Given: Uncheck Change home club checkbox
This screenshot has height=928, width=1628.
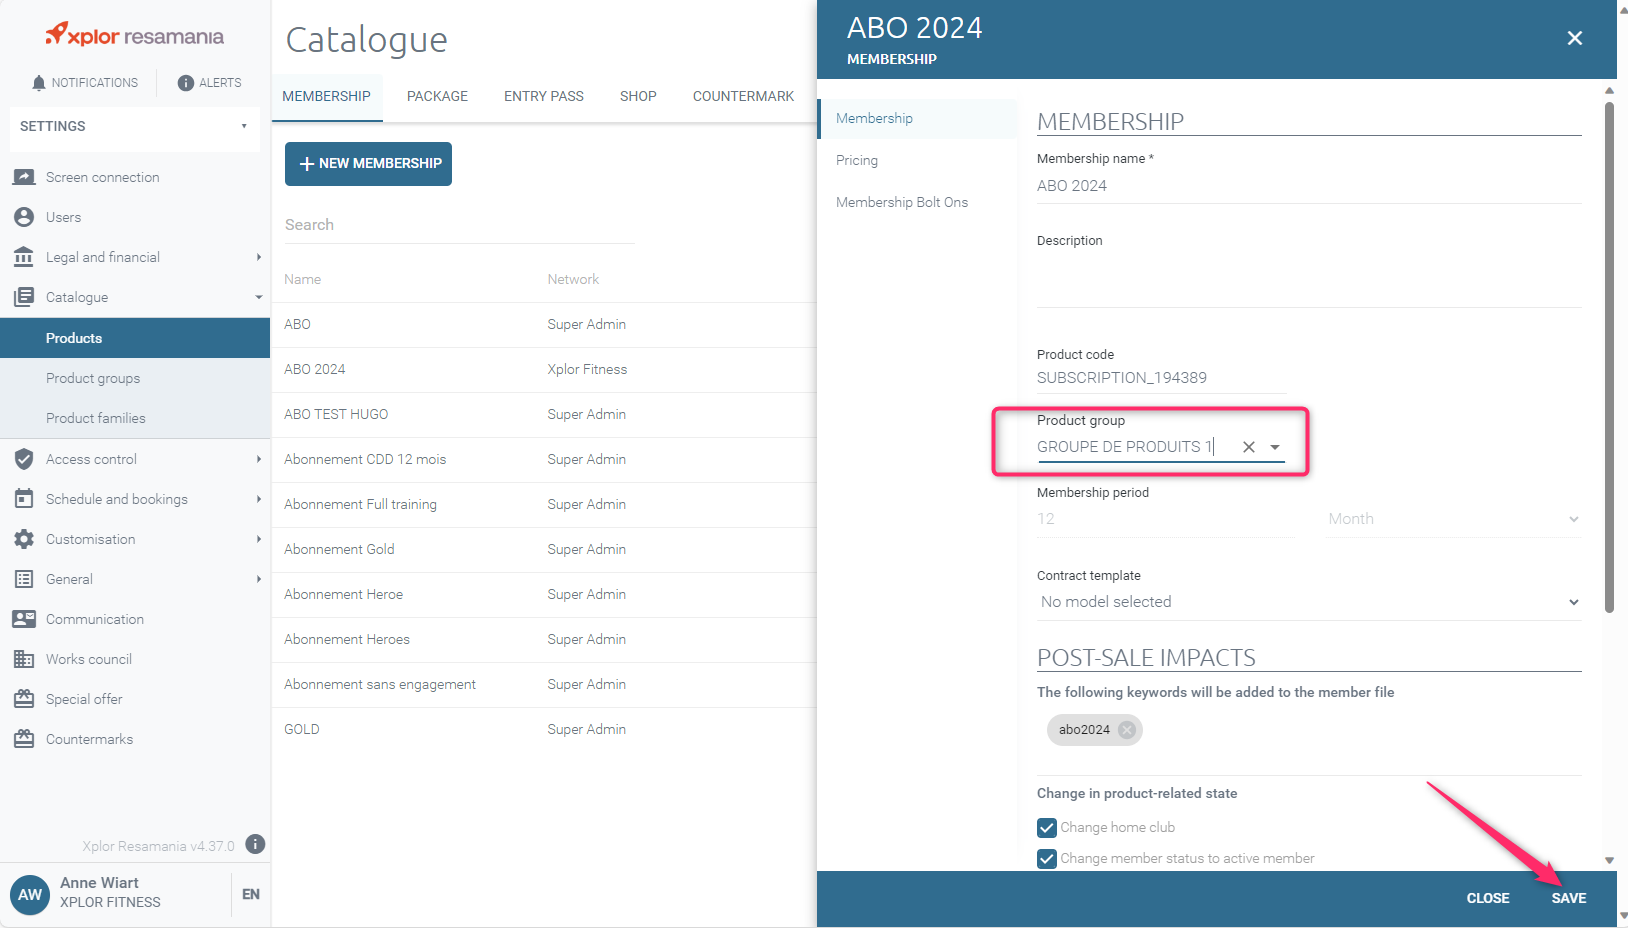Looking at the screenshot, I should (x=1047, y=828).
